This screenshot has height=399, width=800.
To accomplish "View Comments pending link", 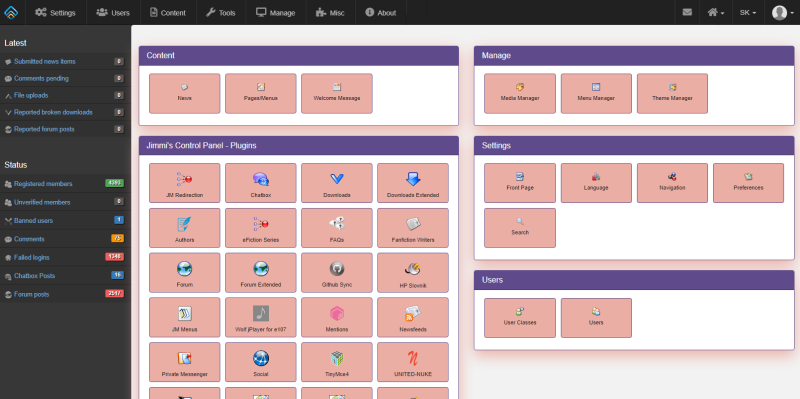I will (x=41, y=79).
